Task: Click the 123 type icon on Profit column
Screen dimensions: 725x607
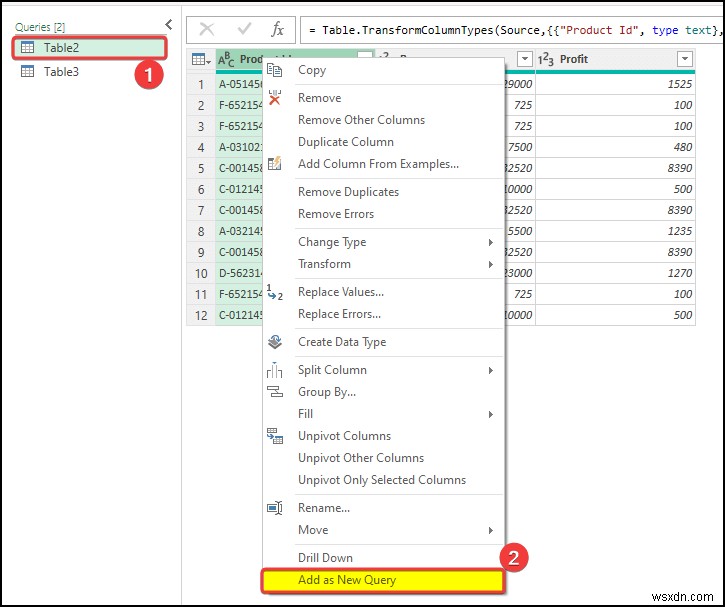Action: pos(546,59)
